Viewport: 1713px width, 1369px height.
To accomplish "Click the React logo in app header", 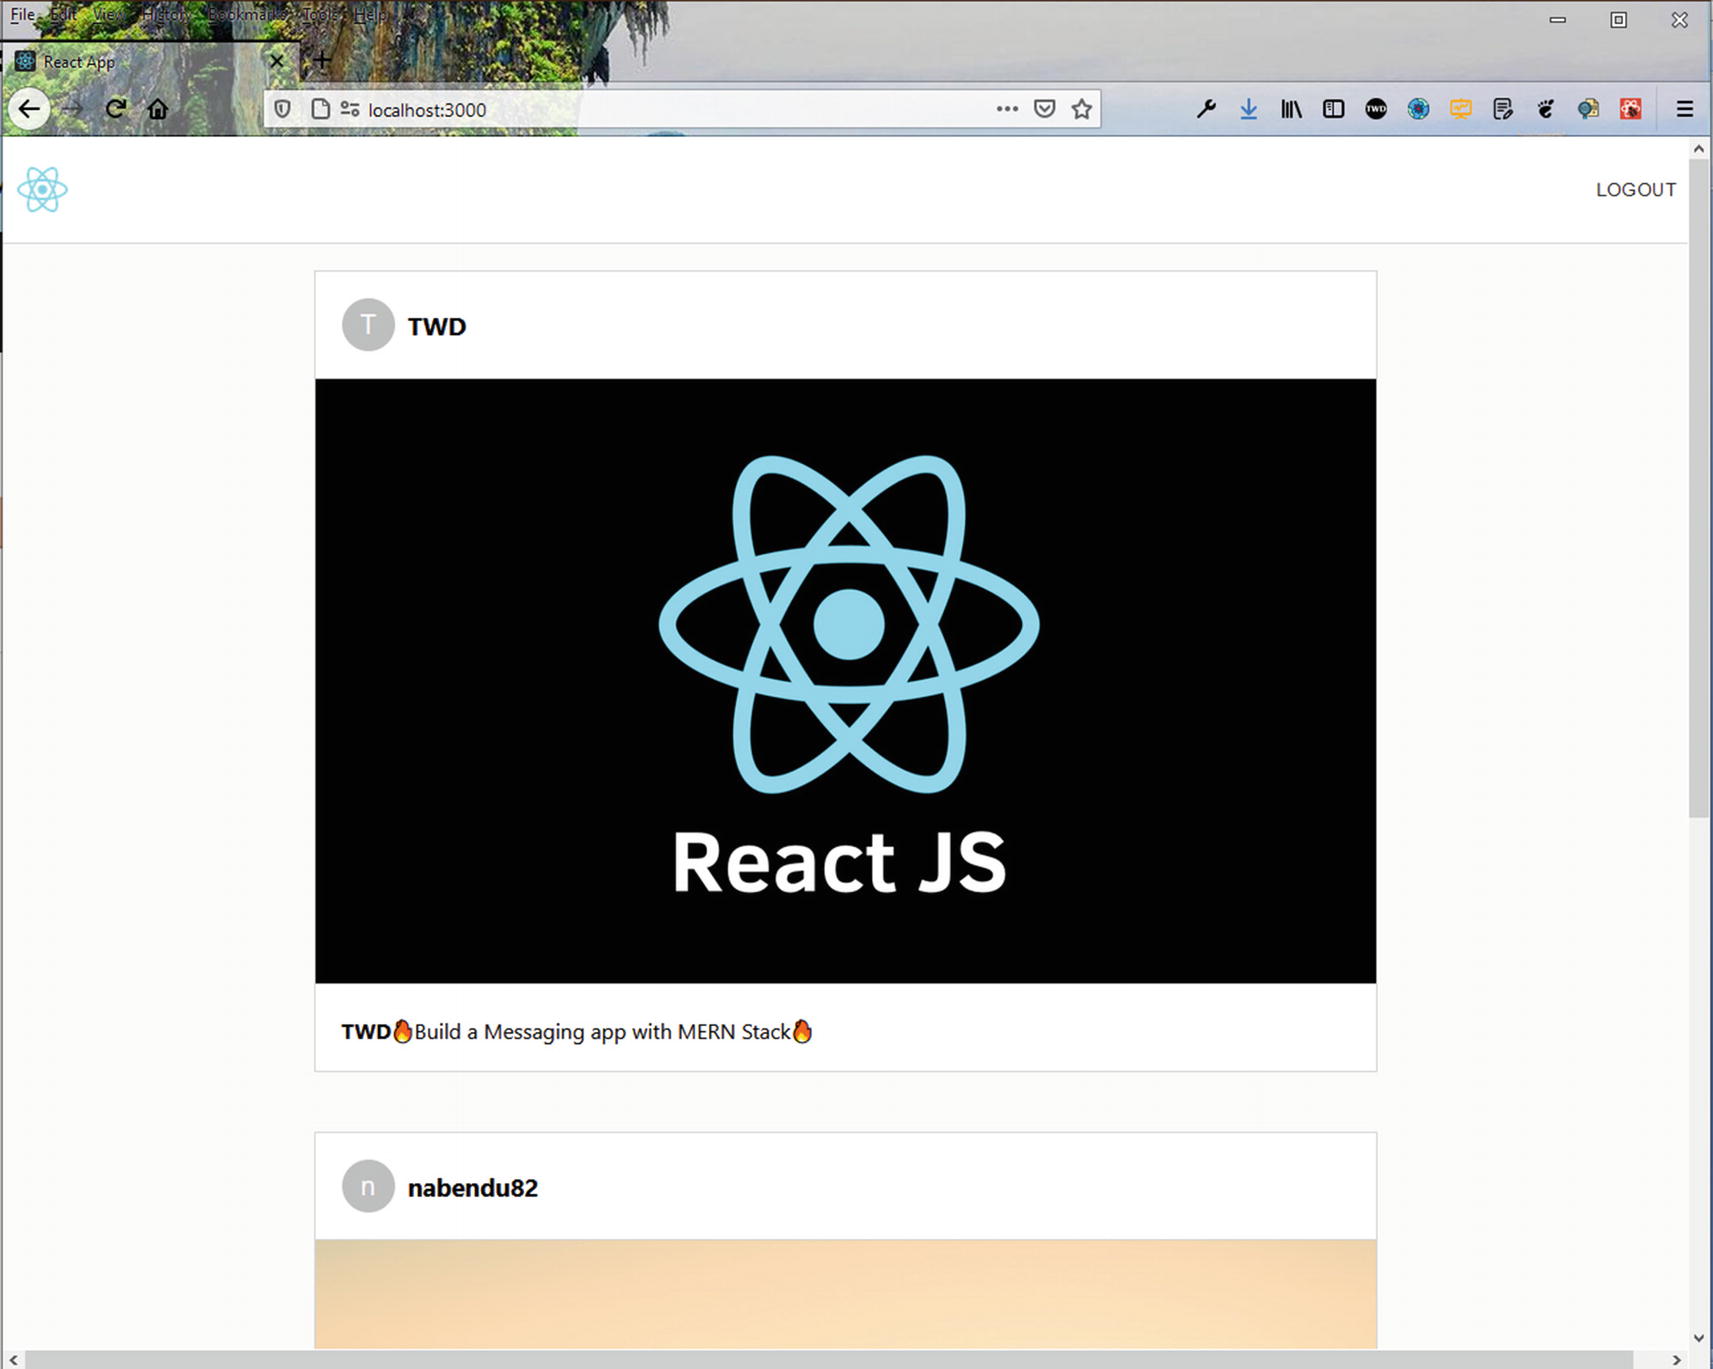I will click(42, 190).
